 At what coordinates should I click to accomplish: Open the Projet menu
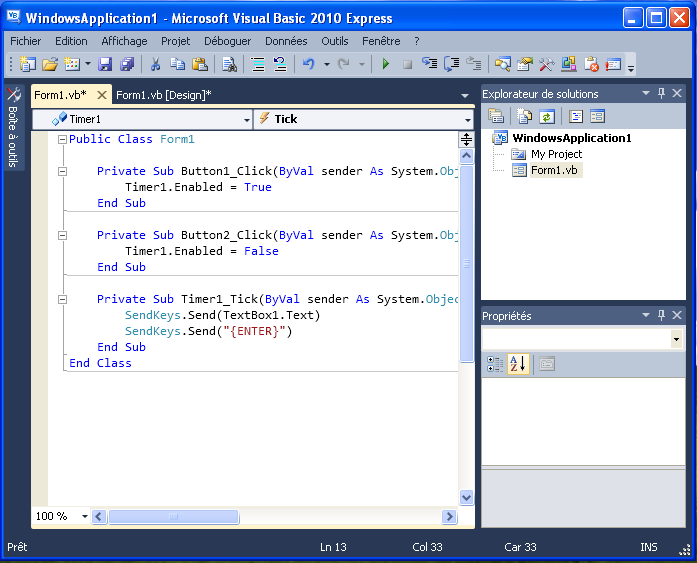click(x=176, y=41)
